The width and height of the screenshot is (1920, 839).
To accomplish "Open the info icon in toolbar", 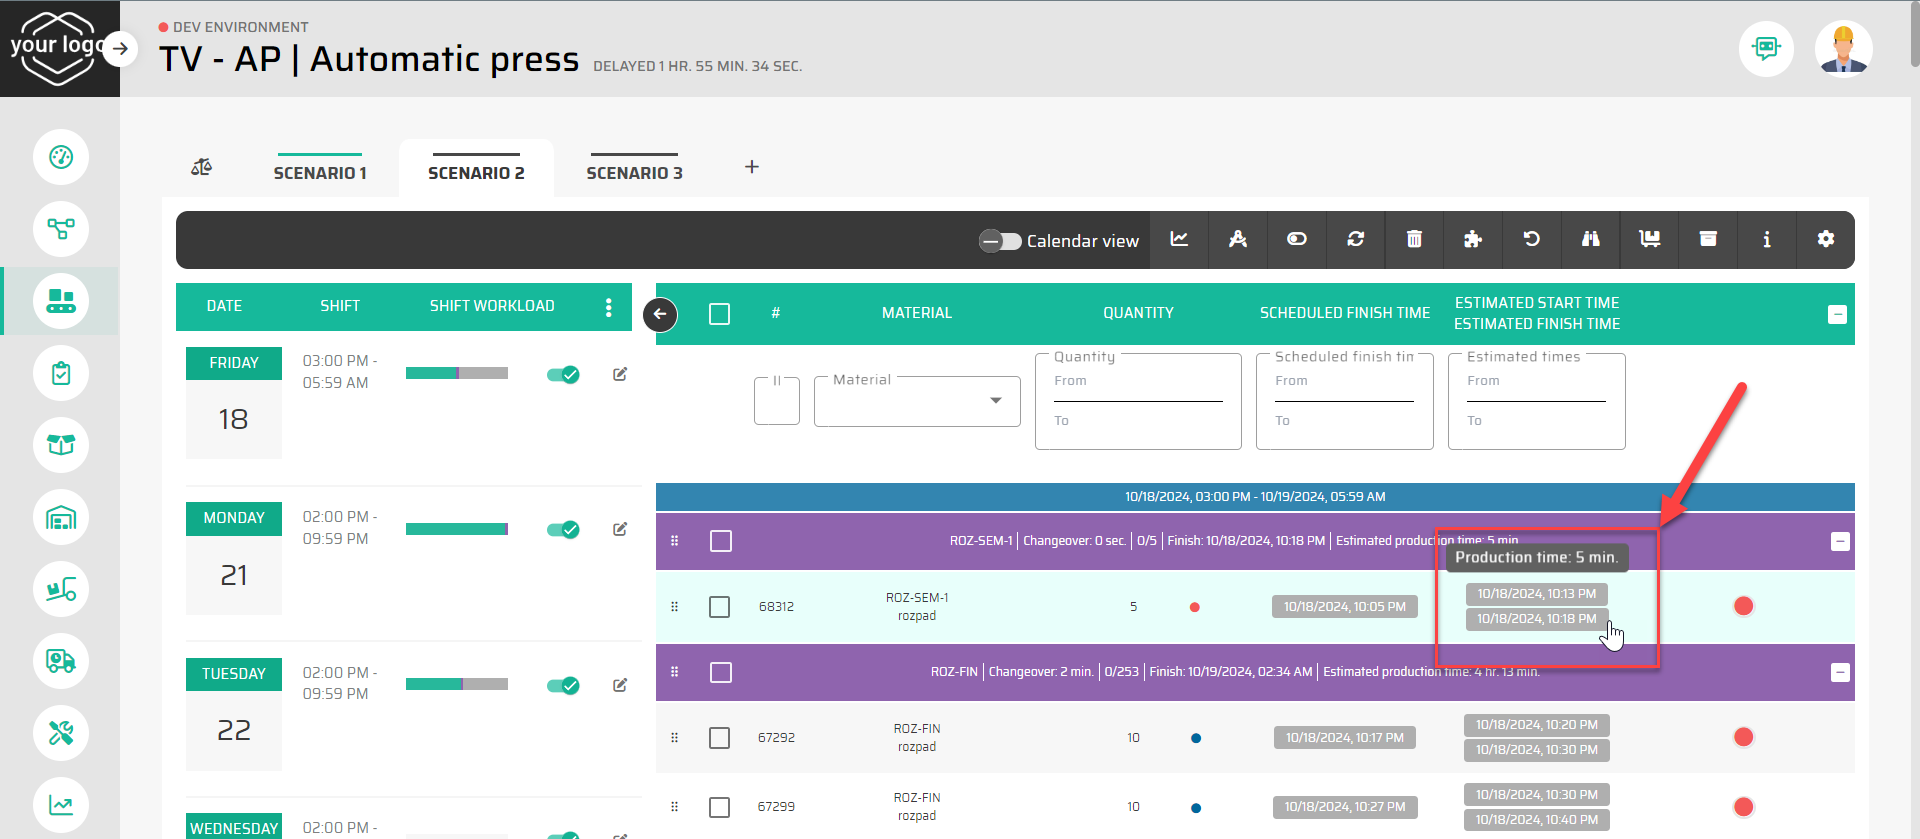I will [x=1766, y=240].
